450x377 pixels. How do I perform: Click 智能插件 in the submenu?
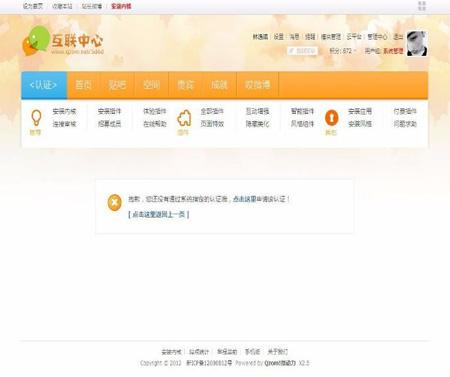[302, 111]
